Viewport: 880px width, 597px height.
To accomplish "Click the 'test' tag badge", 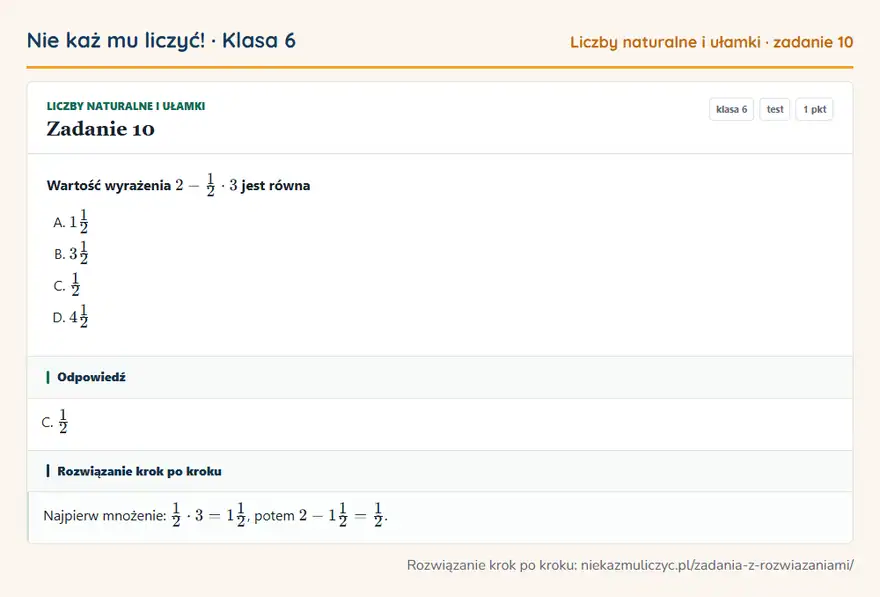I will pos(774,109).
